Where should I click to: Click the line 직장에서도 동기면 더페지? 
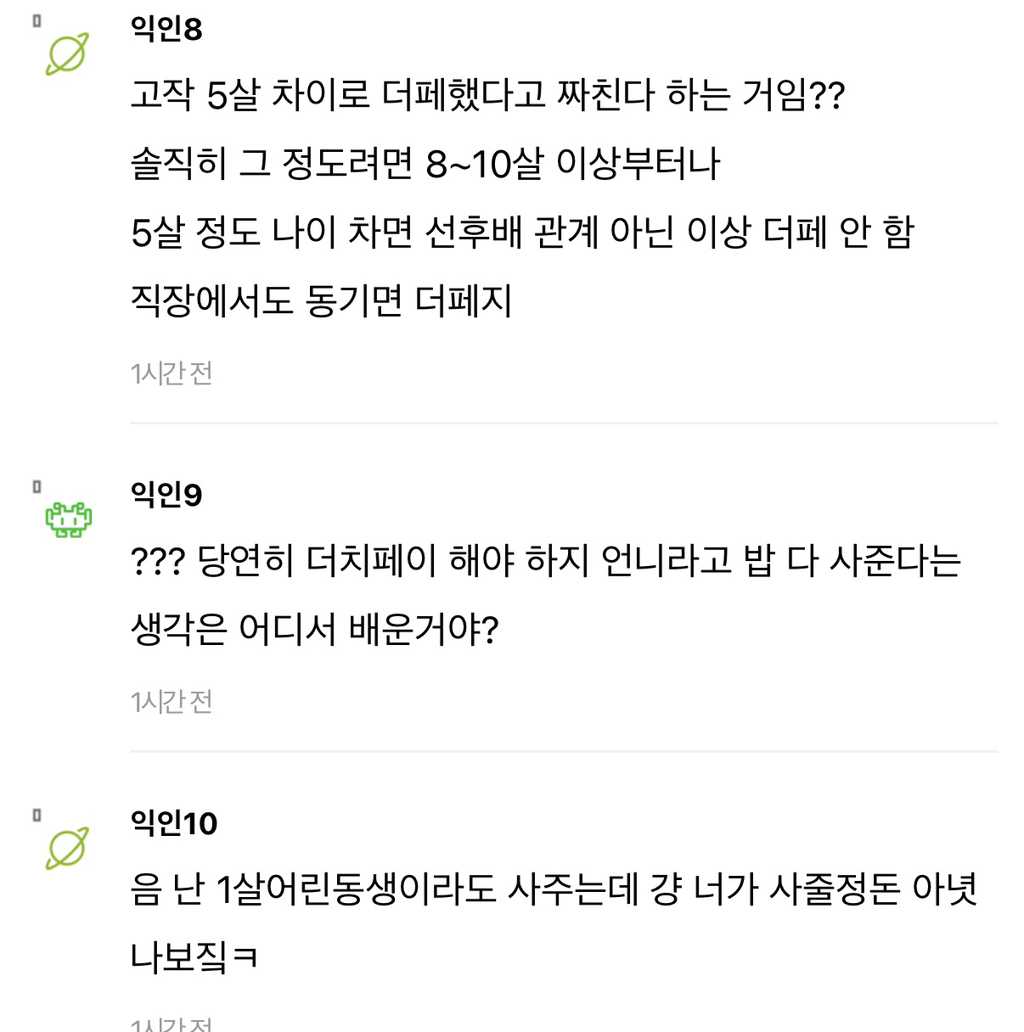[x=321, y=300]
